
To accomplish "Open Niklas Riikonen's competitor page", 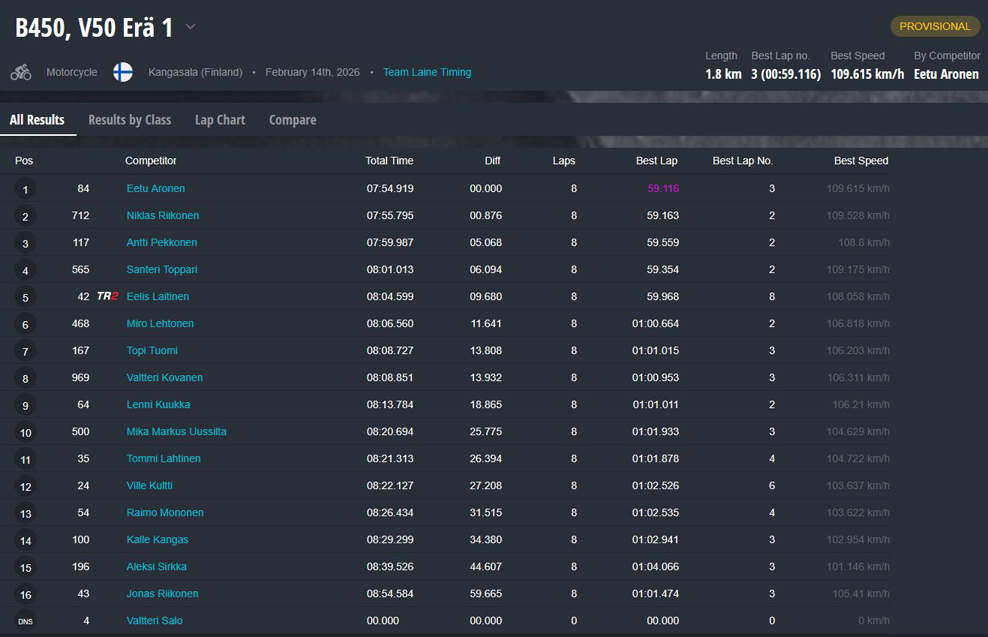I will click(162, 216).
